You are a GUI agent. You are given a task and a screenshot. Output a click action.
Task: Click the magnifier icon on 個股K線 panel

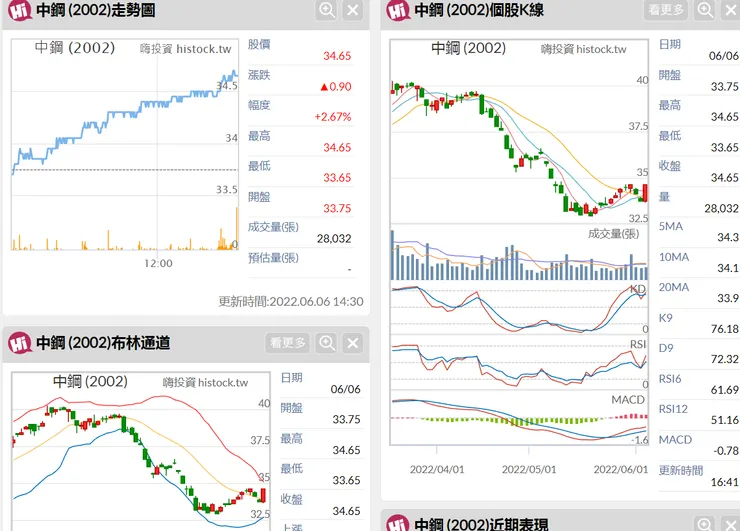tap(705, 11)
